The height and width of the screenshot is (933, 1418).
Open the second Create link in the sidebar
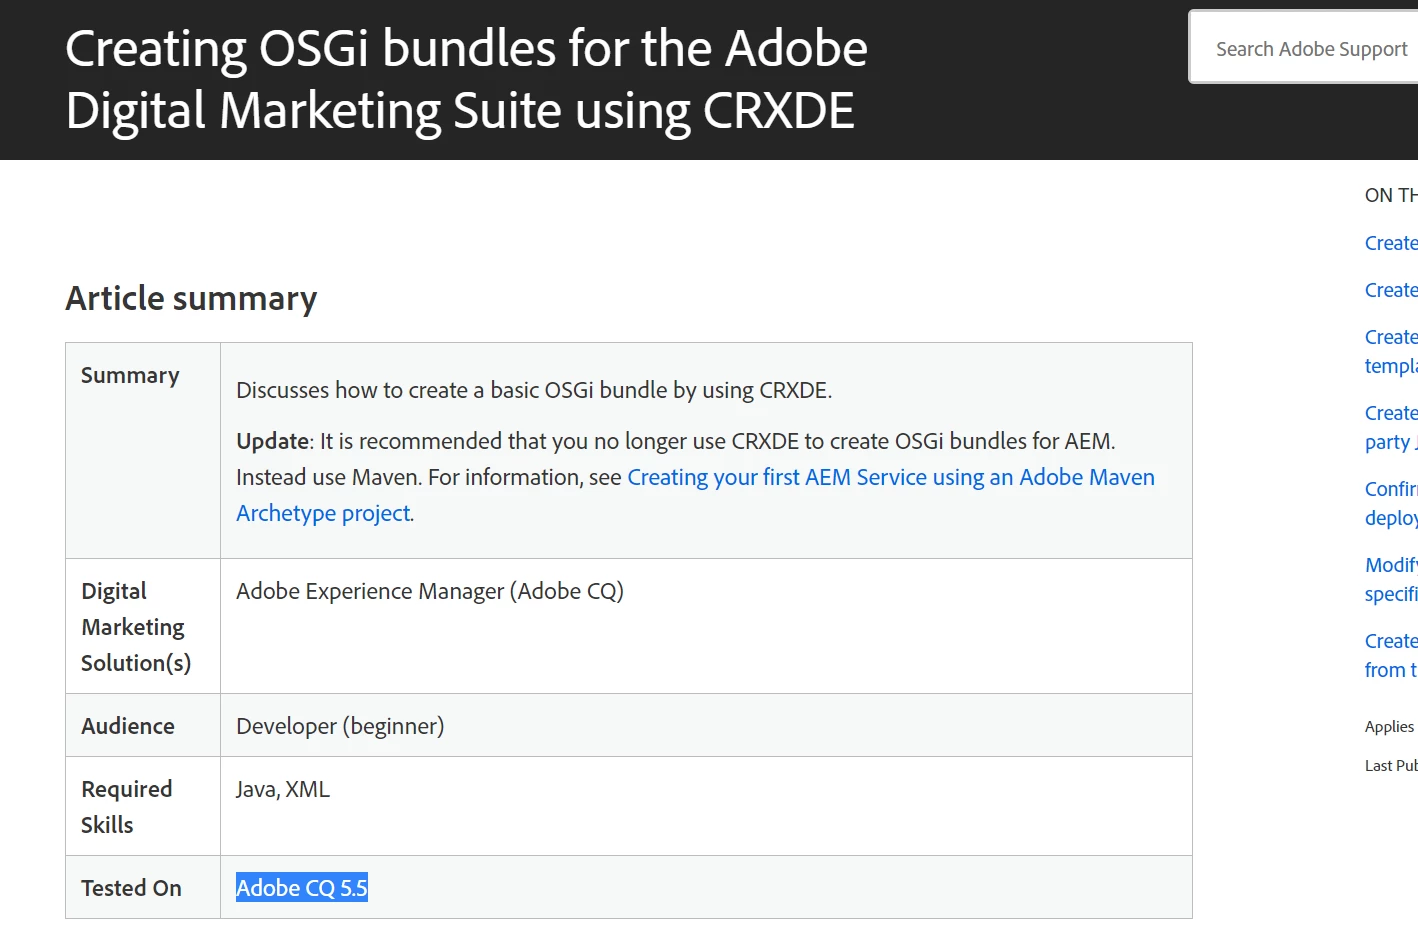(x=1391, y=290)
